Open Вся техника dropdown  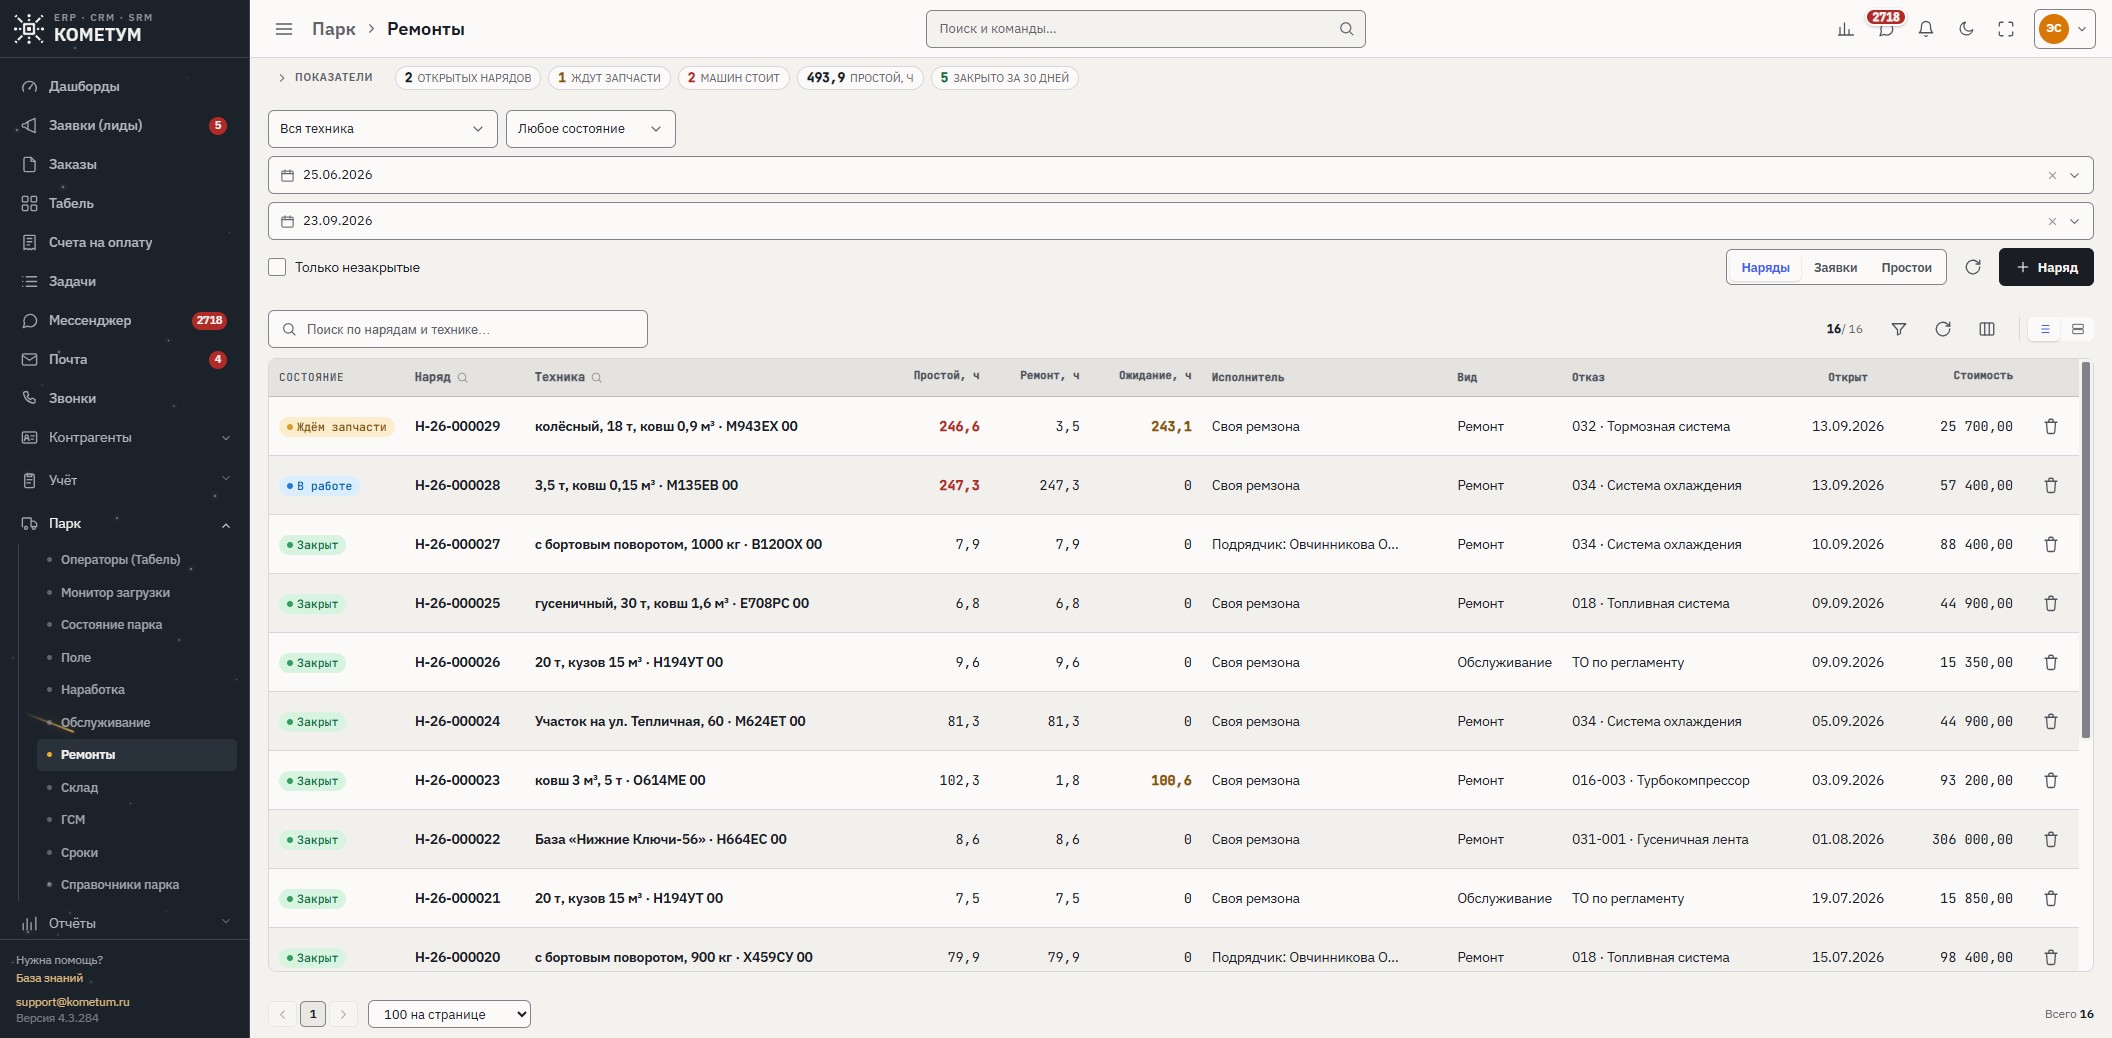pos(382,129)
